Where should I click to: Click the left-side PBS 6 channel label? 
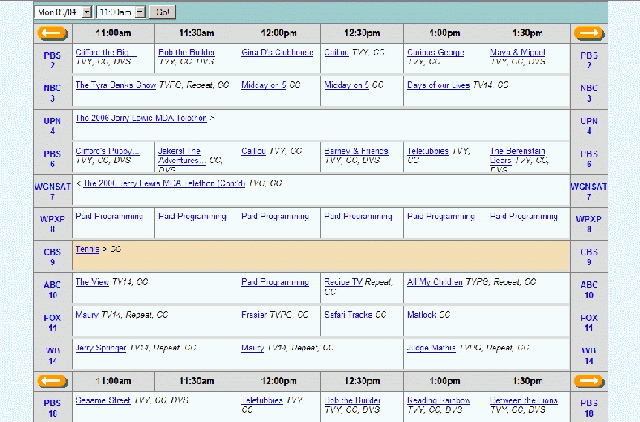pyautogui.click(x=52, y=158)
